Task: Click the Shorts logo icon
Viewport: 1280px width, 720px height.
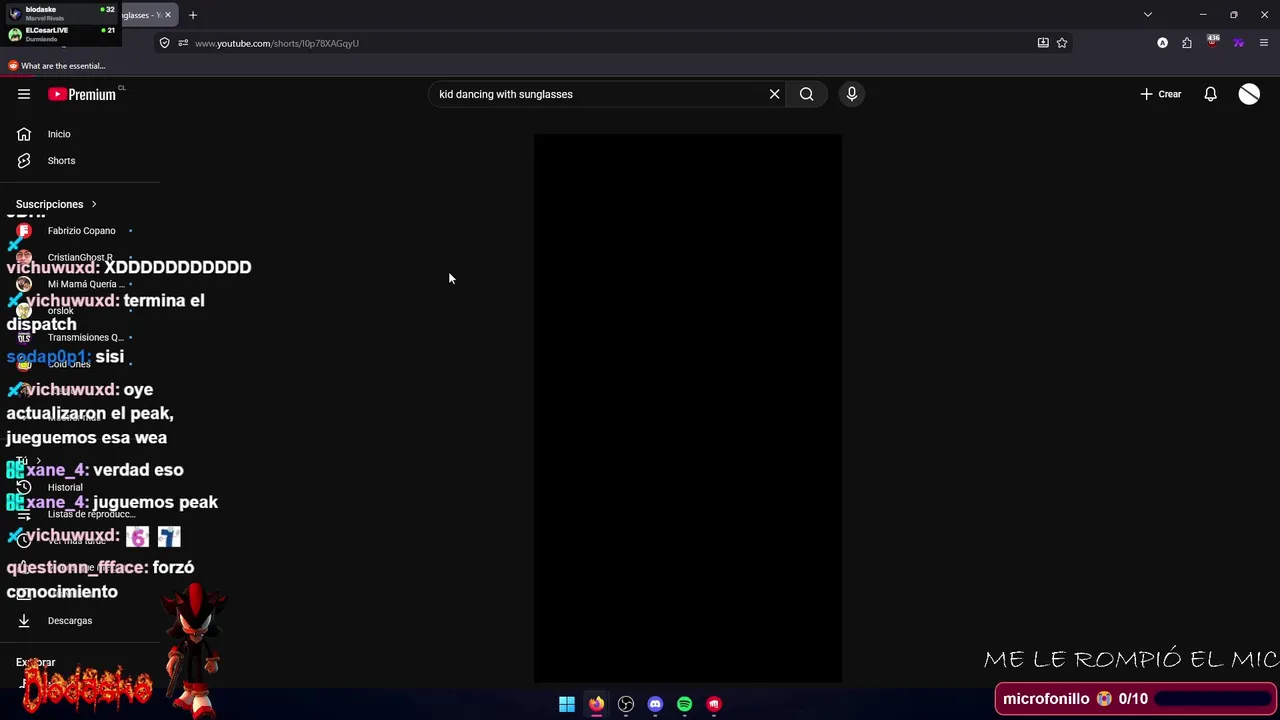Action: point(24,161)
